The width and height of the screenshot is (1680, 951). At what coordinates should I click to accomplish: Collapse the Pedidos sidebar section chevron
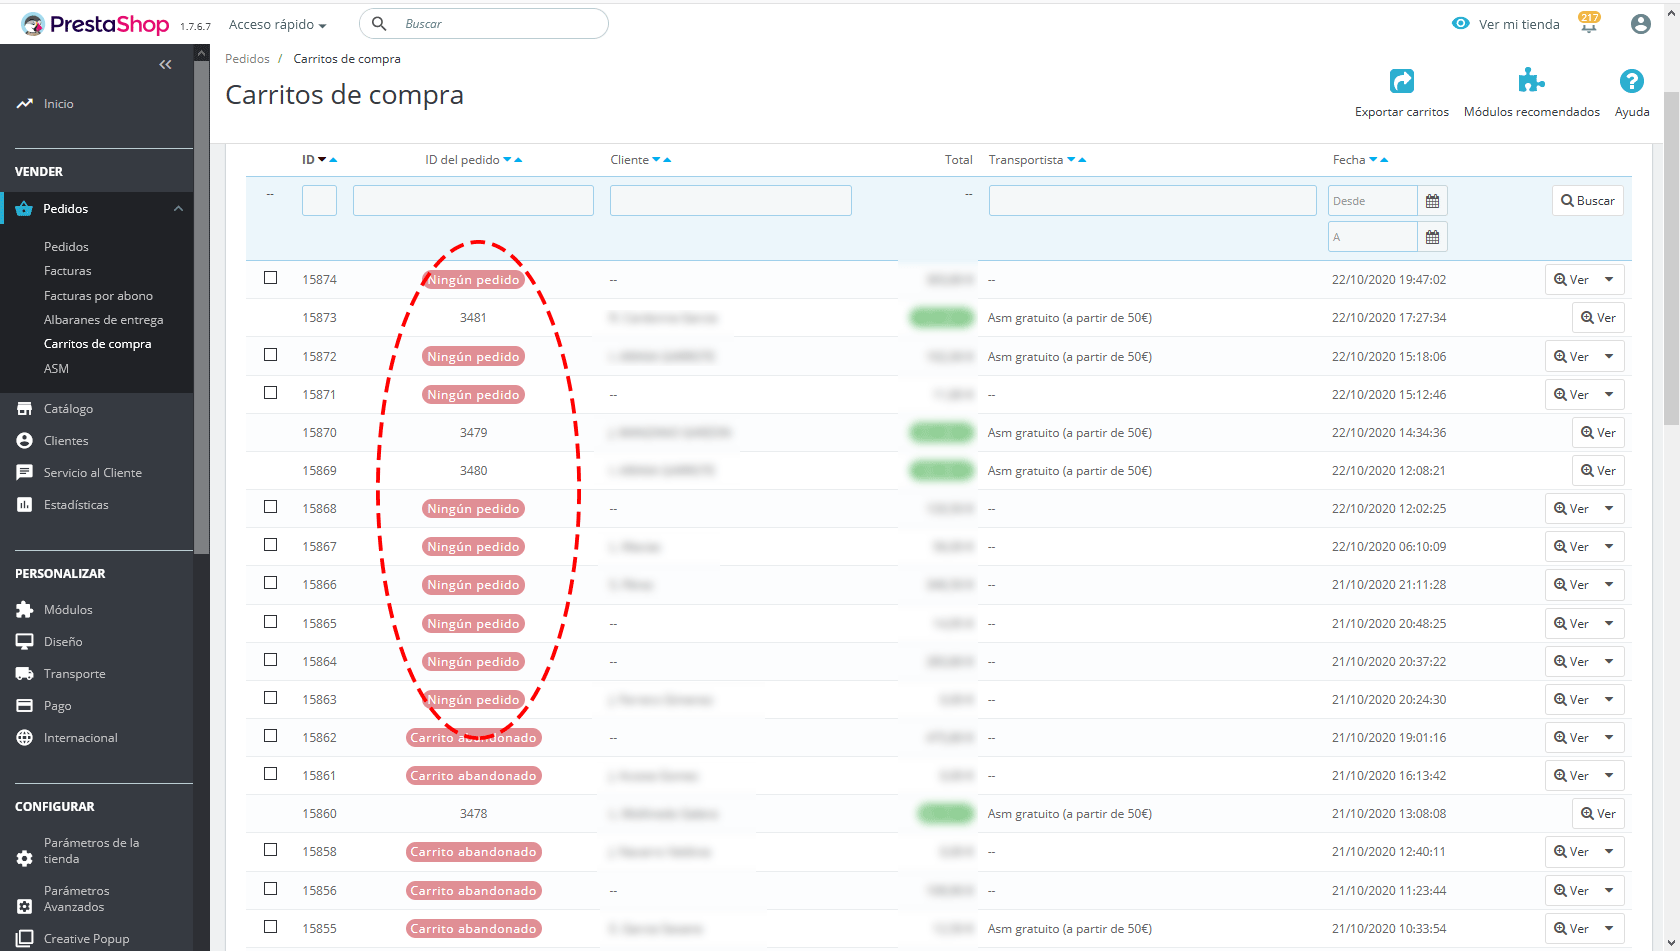click(x=178, y=209)
